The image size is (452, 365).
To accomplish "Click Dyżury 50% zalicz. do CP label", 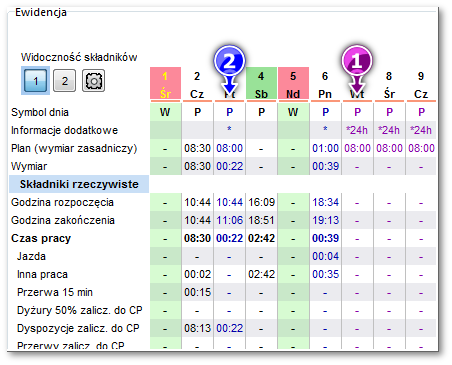I will point(80,310).
